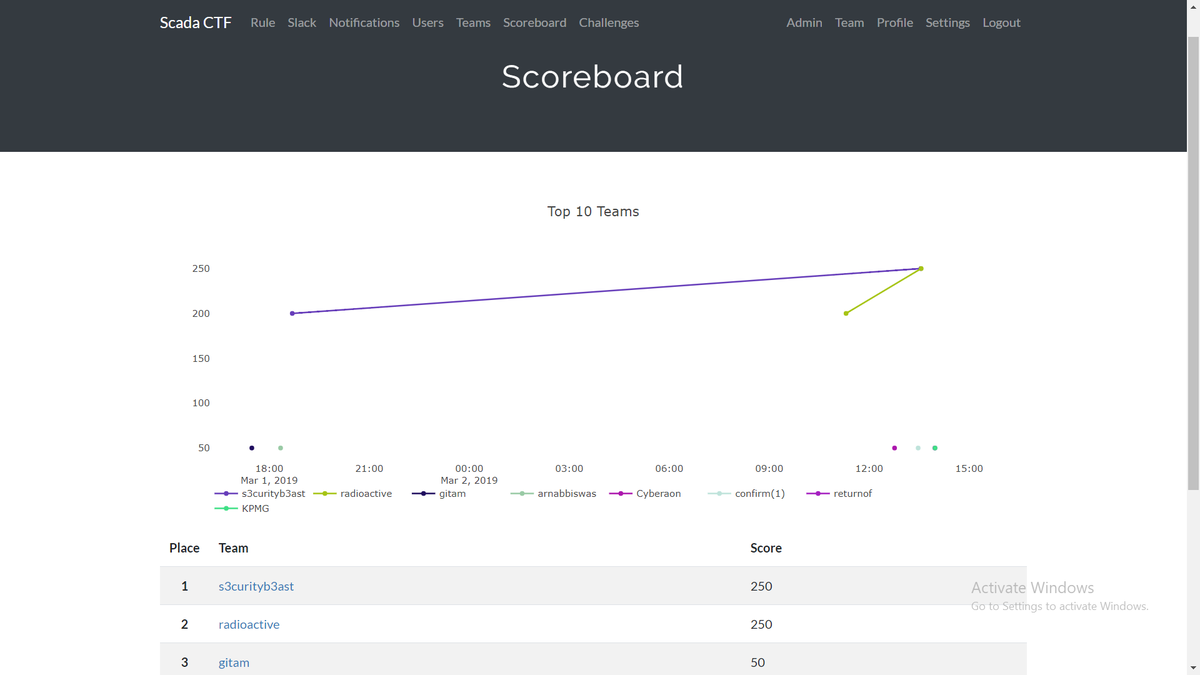Open s3curityb3ast team link in table
The width and height of the screenshot is (1200, 675).
(x=256, y=586)
